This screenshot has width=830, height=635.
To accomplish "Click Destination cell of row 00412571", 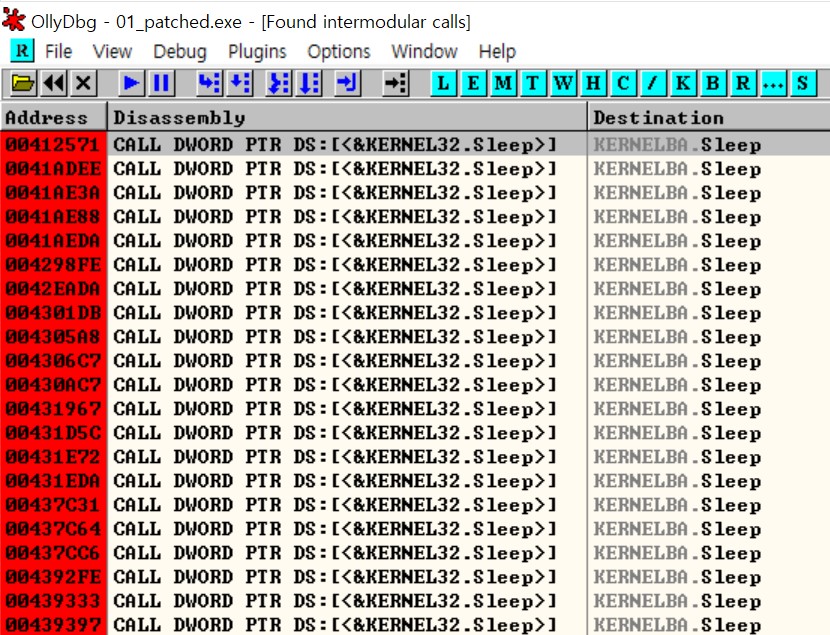I will point(709,144).
